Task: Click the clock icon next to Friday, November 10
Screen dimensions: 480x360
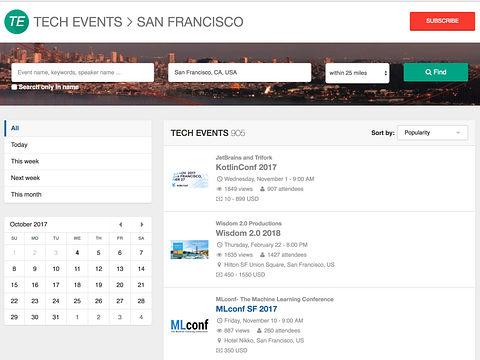Action: (x=219, y=321)
